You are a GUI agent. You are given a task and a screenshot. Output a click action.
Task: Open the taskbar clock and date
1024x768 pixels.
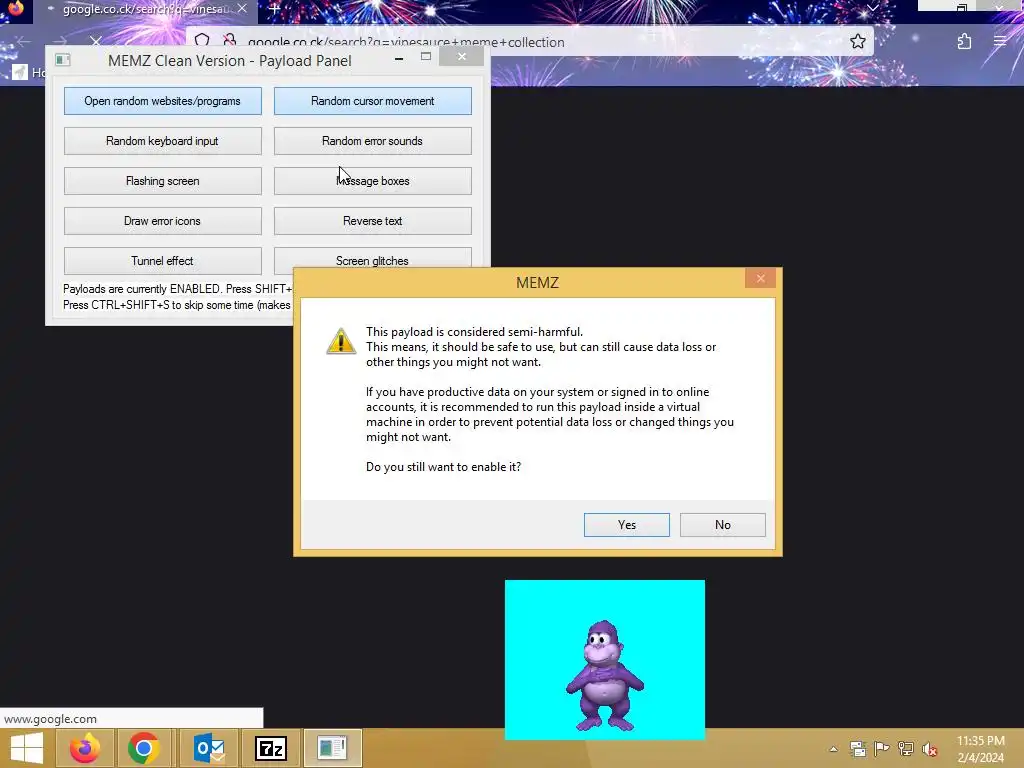[x=981, y=749]
